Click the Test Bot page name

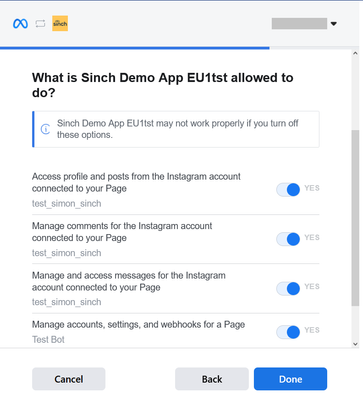tap(48, 340)
